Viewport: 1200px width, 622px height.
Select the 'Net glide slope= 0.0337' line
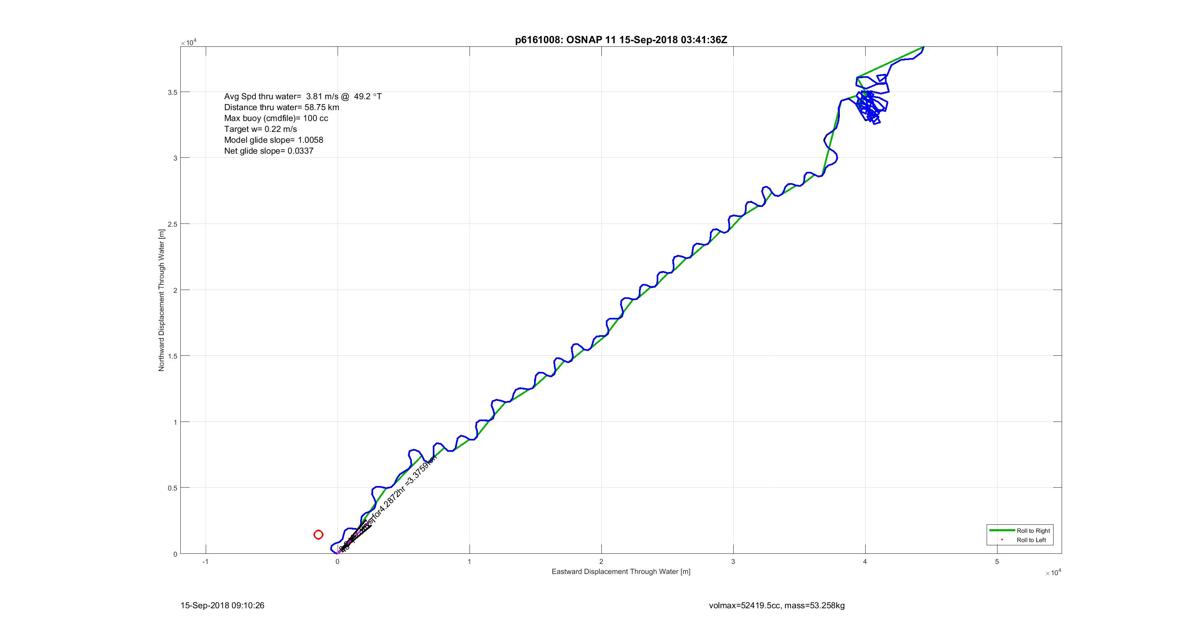click(x=269, y=151)
